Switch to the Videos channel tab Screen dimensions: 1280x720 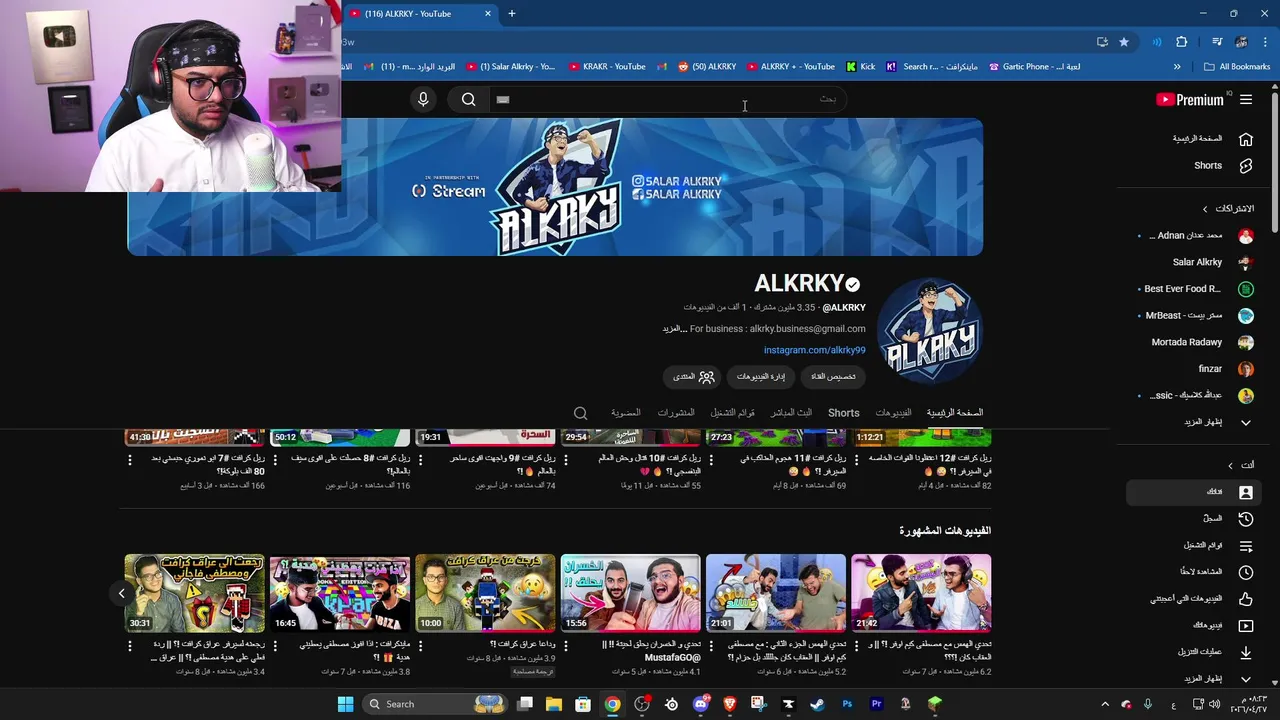coord(893,413)
